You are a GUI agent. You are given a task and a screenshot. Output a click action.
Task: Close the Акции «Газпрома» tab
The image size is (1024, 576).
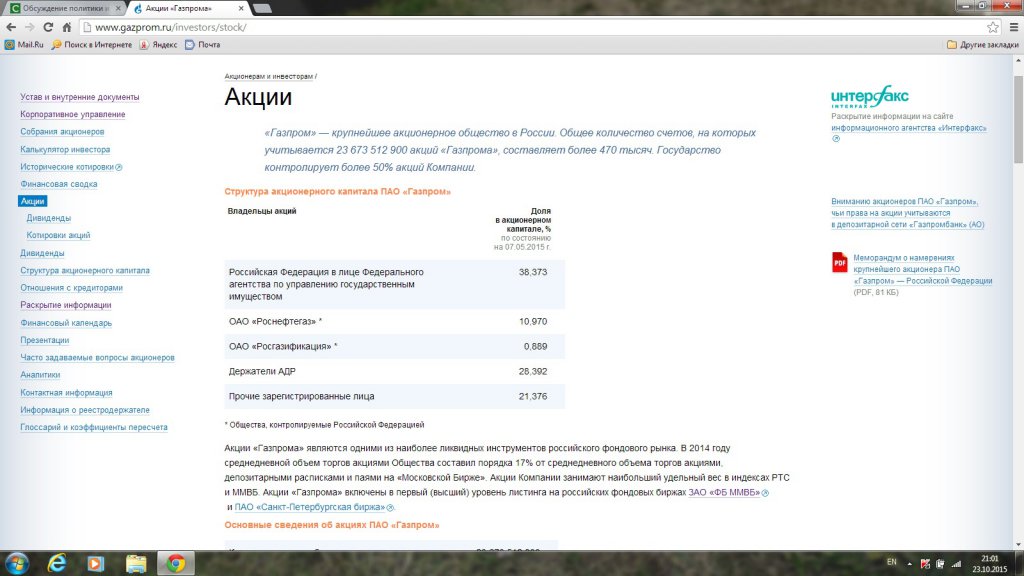[241, 8]
